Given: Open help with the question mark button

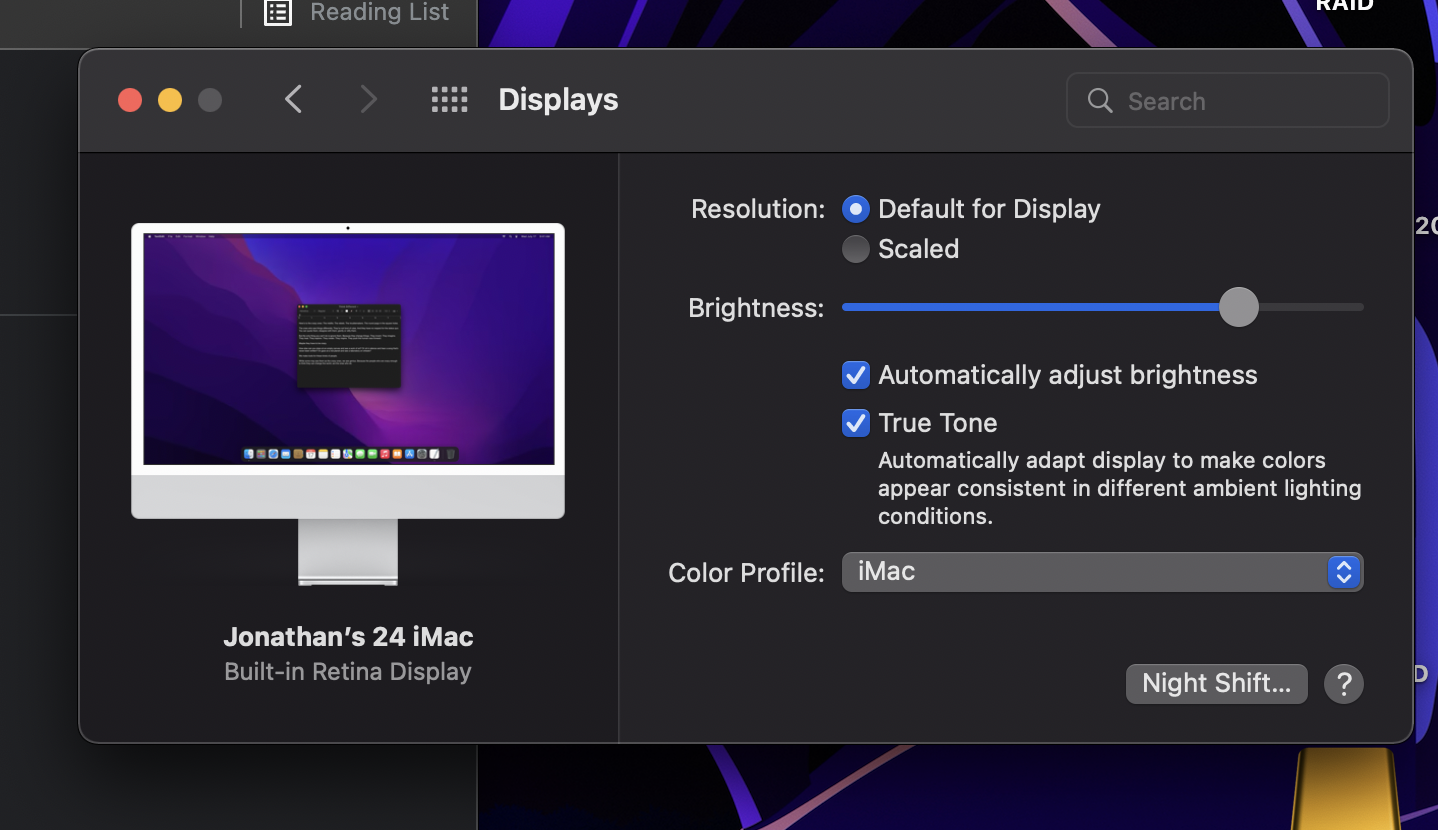Looking at the screenshot, I should (1344, 684).
